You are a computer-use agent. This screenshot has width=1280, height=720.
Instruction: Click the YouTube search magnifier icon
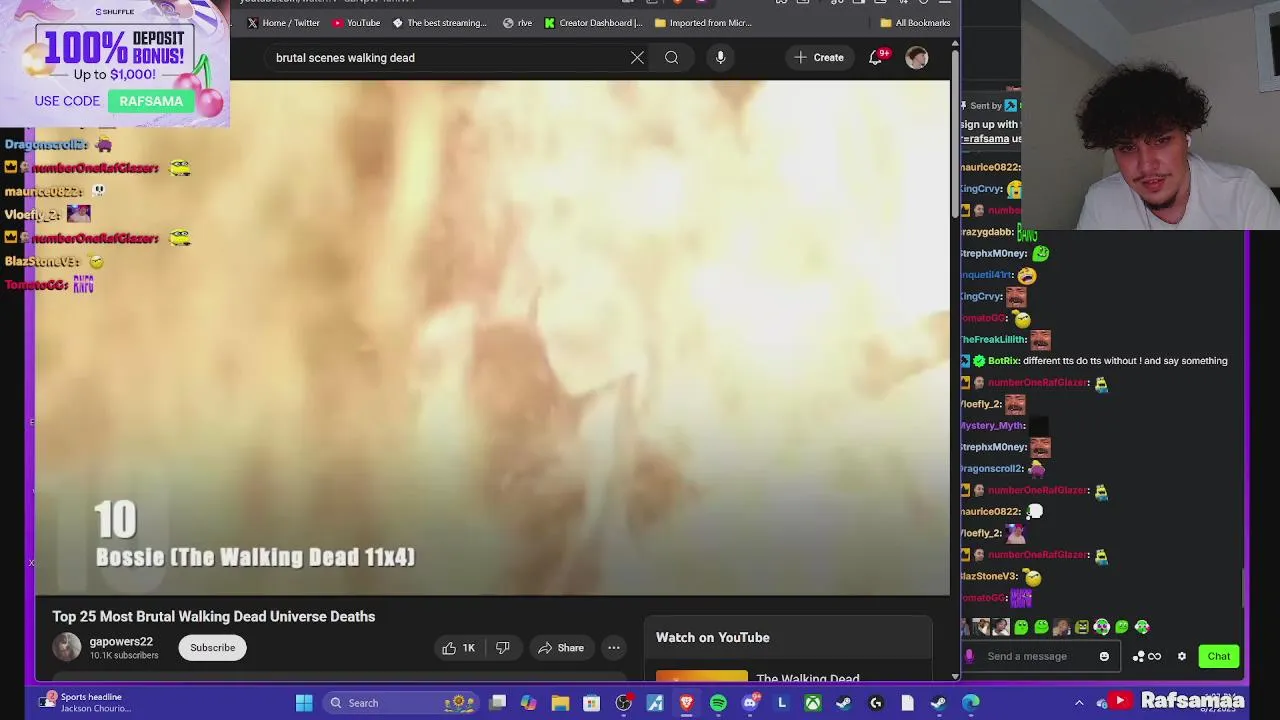pos(672,58)
